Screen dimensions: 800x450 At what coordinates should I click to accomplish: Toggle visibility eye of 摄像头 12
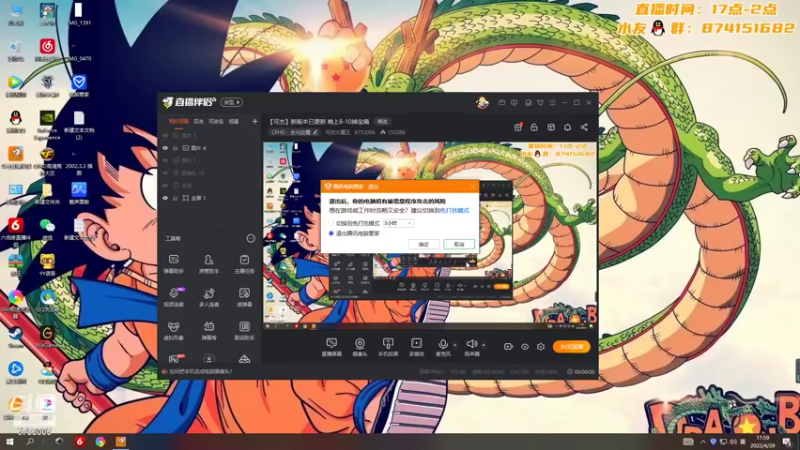coord(165,173)
